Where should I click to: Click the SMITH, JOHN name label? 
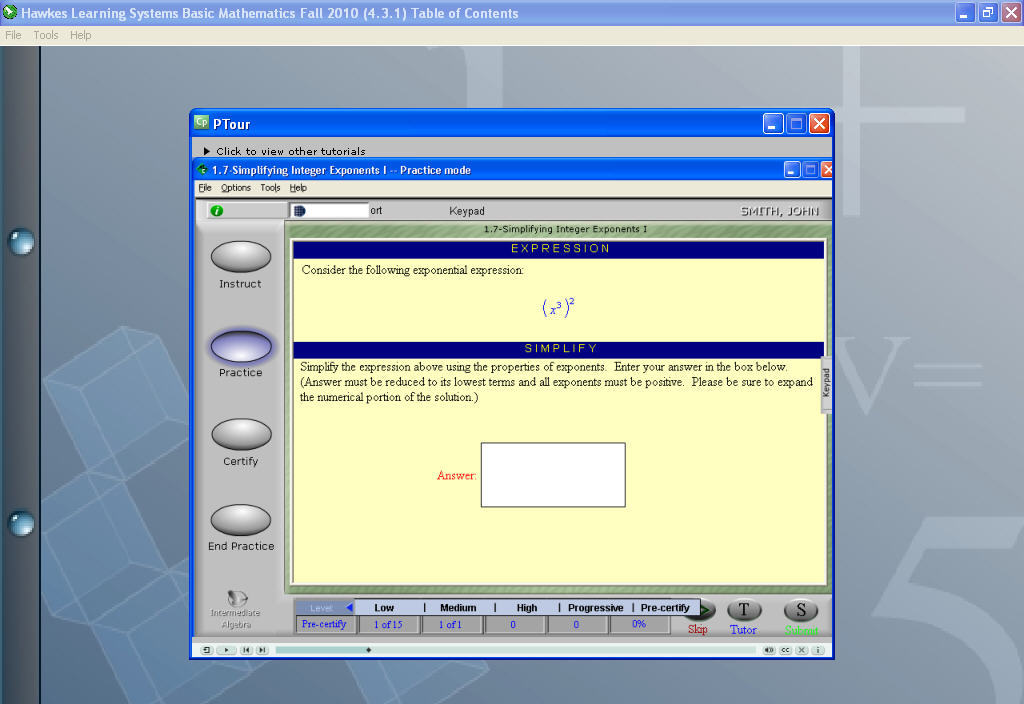click(x=780, y=211)
